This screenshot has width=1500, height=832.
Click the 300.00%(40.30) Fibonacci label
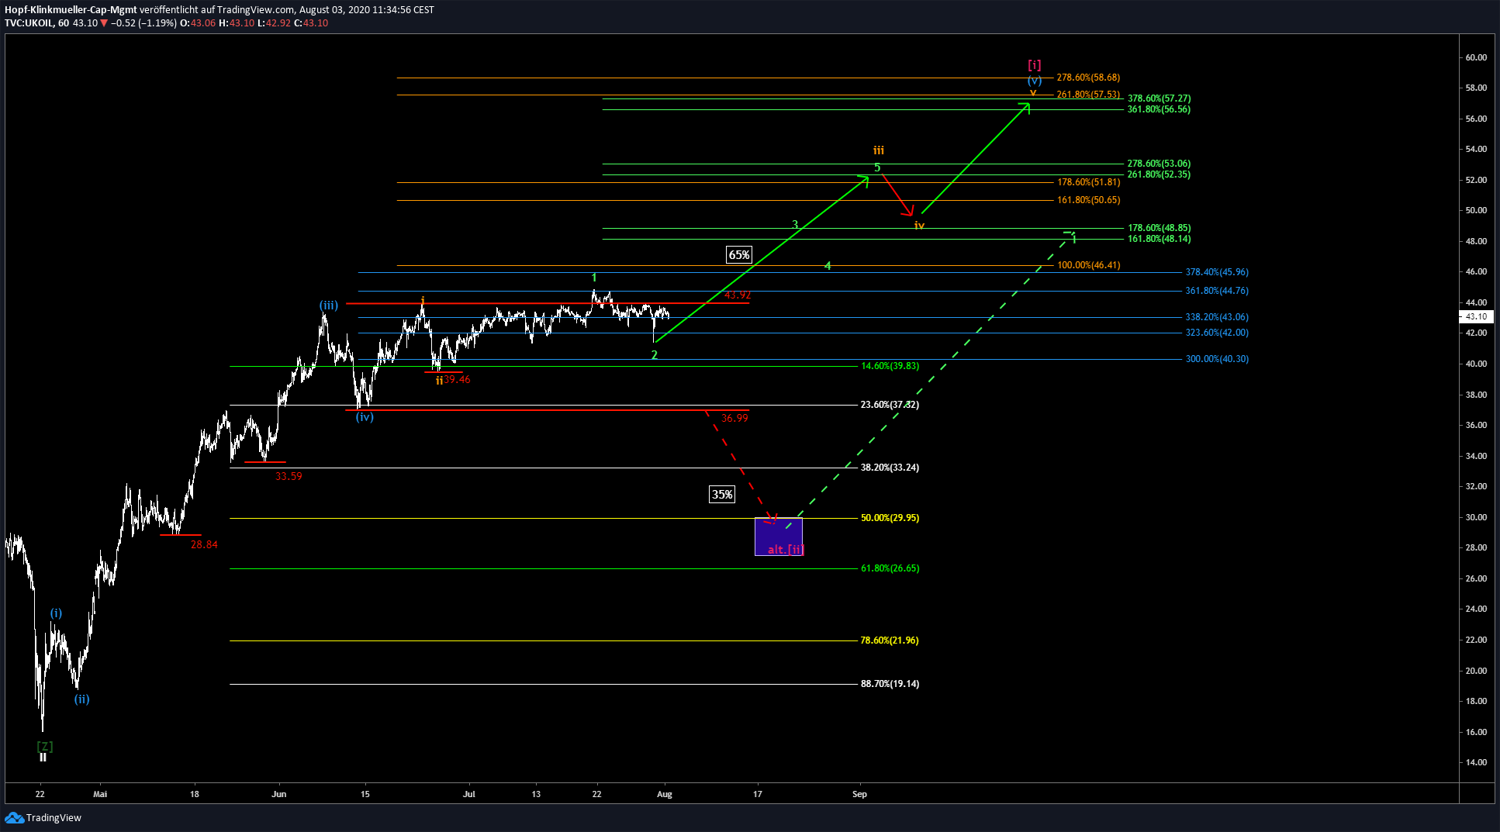pyautogui.click(x=1217, y=358)
